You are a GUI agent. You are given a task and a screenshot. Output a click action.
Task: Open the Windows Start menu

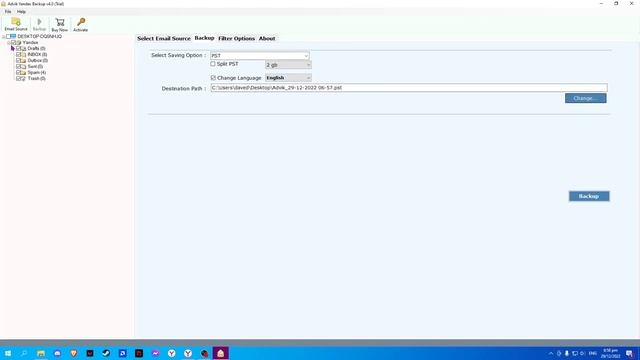coord(8,353)
